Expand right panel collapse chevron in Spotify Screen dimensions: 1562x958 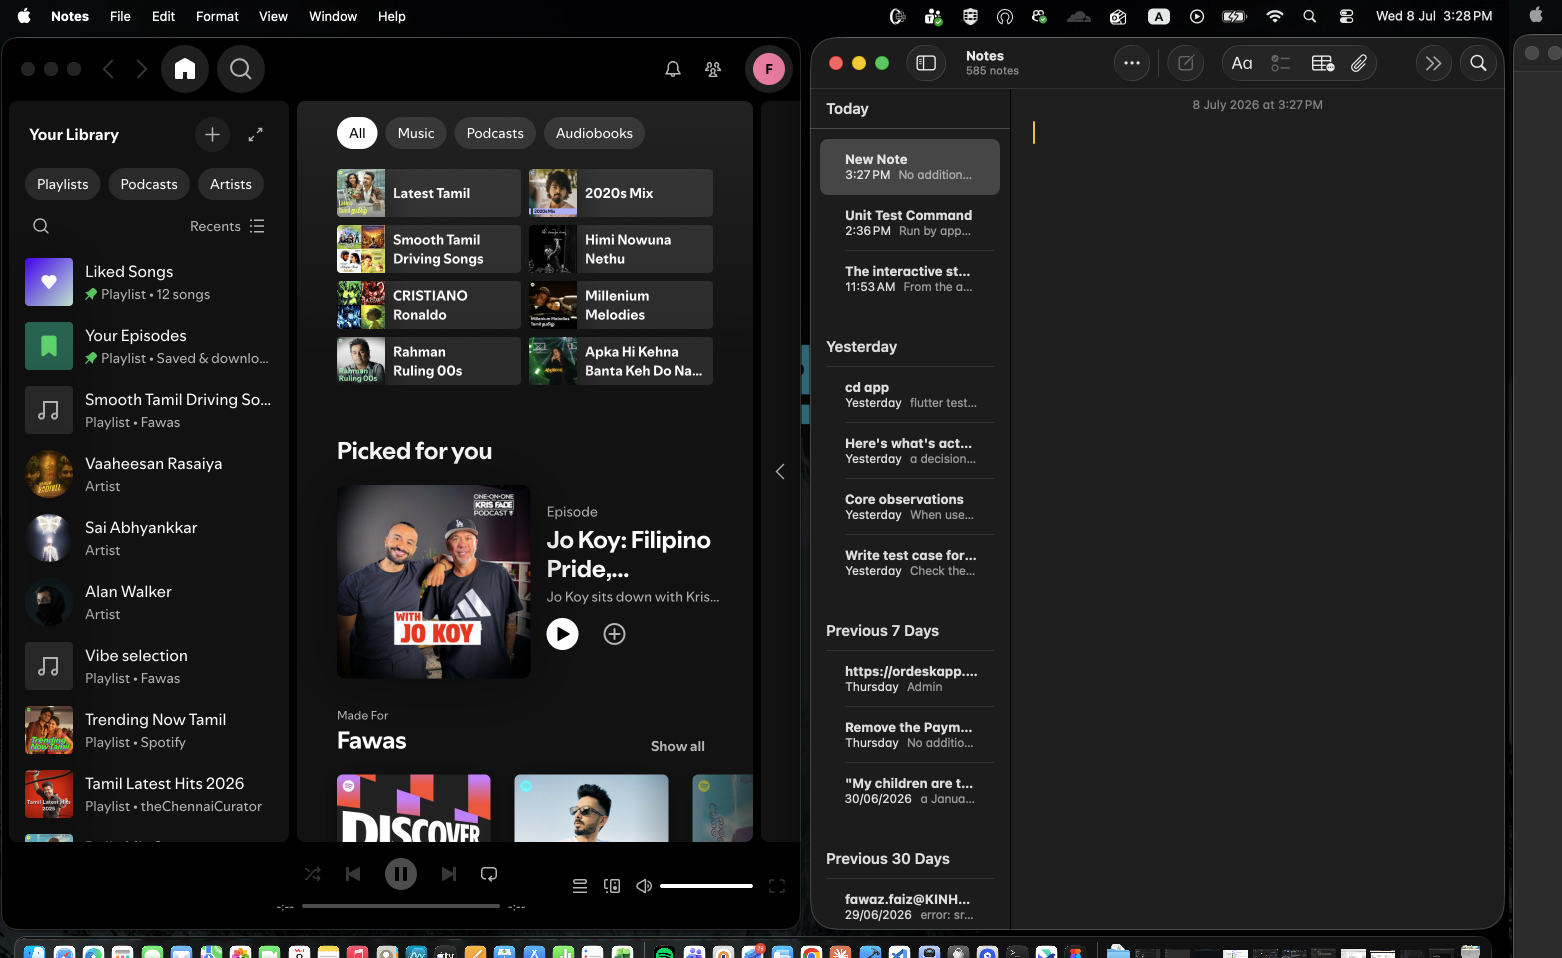pos(780,471)
